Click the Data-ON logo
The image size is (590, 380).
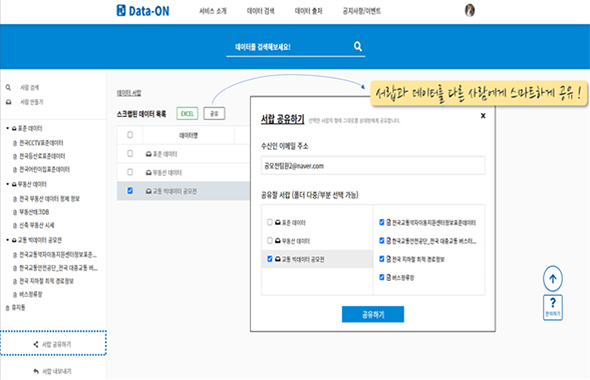tap(143, 11)
